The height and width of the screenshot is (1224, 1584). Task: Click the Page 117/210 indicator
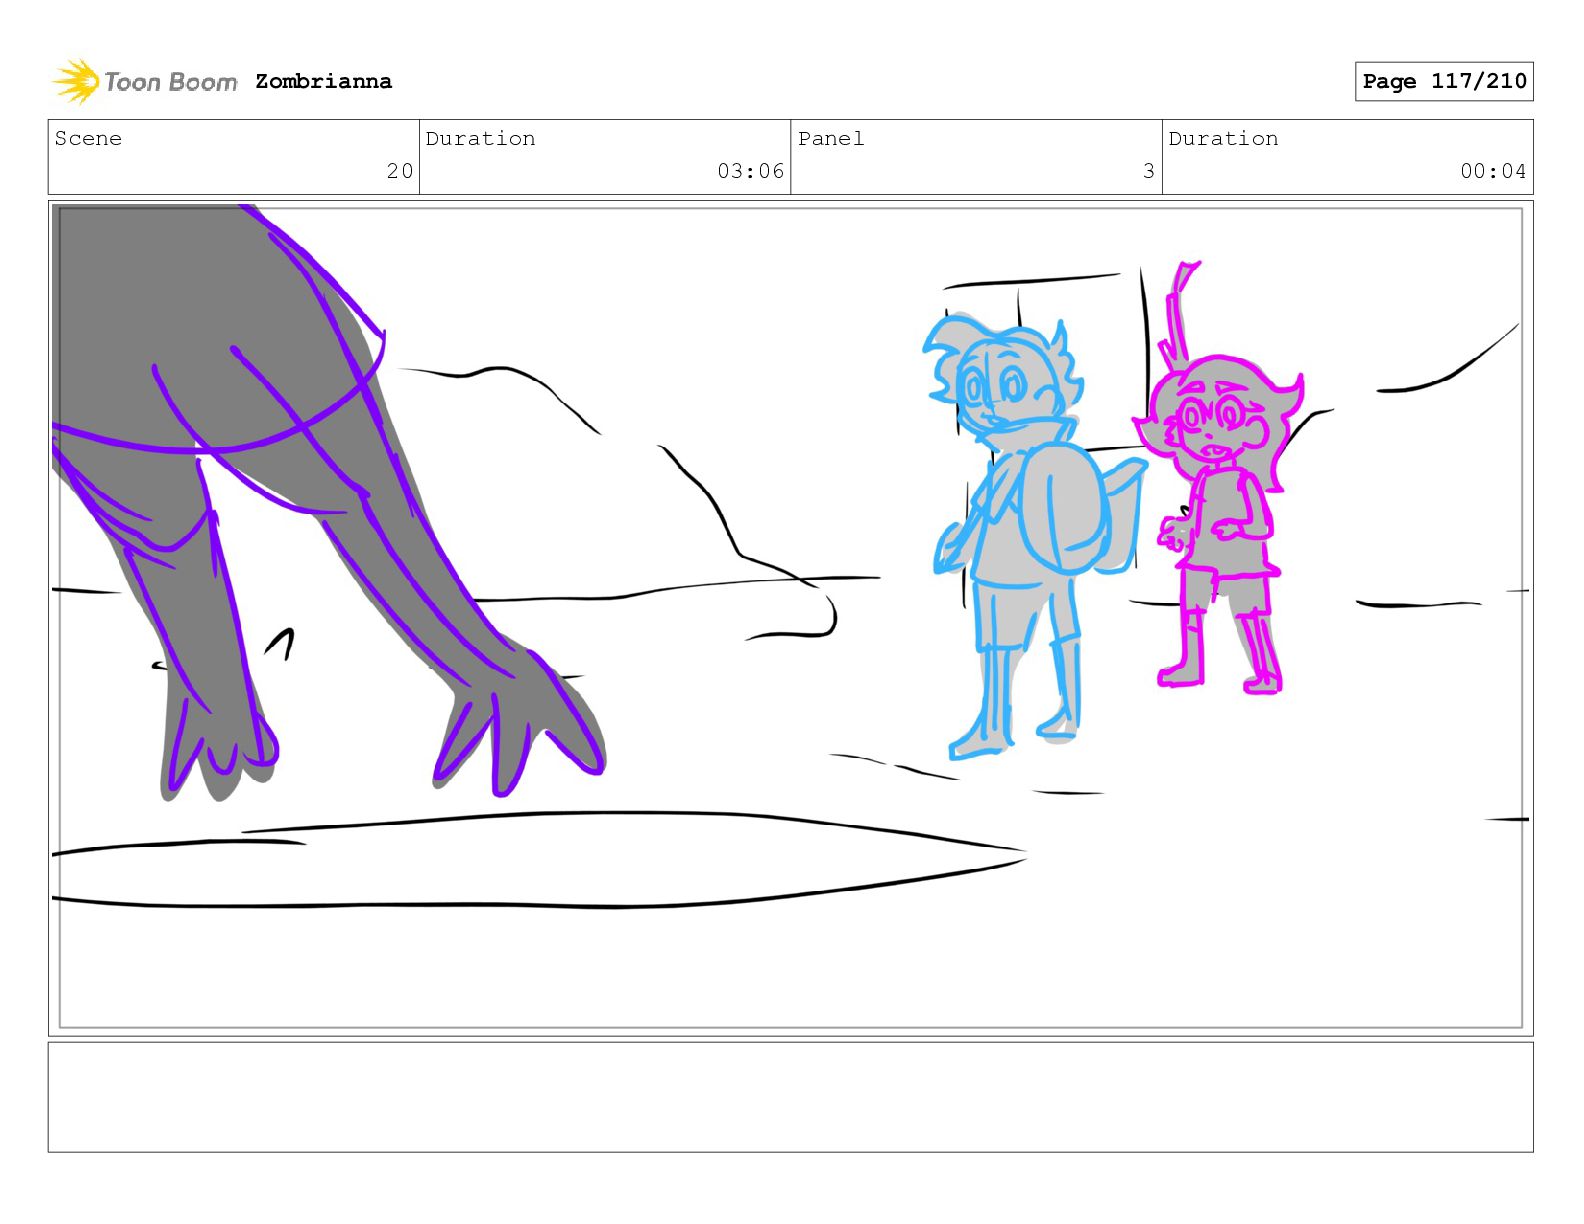(x=1444, y=81)
